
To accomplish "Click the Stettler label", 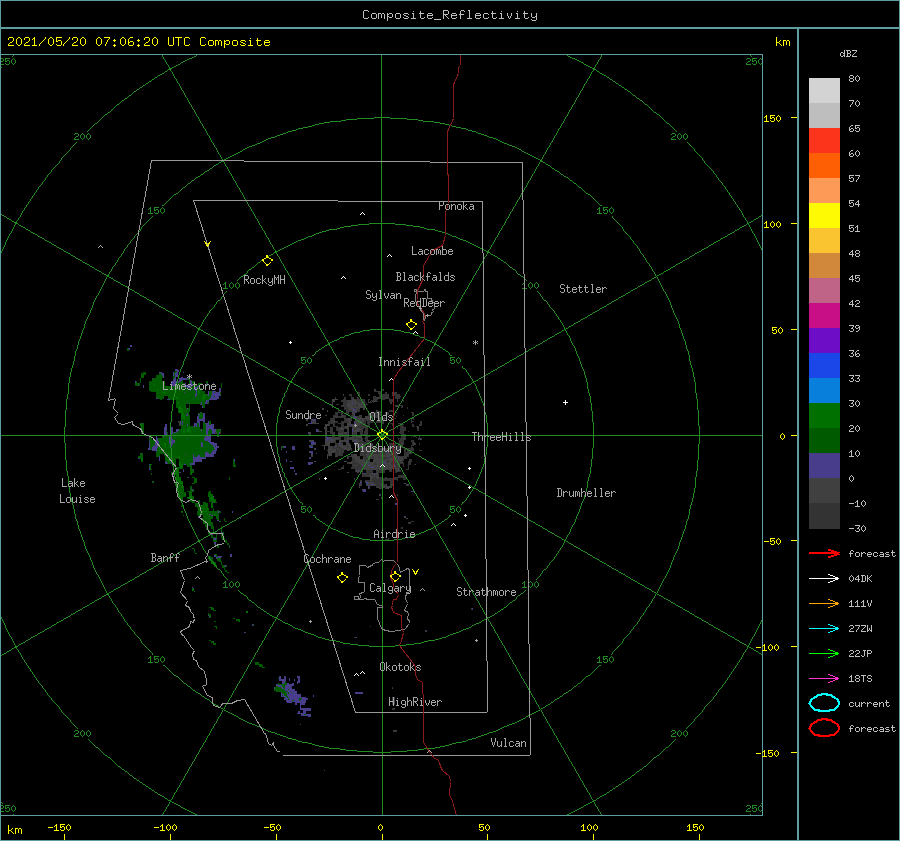I will pos(583,289).
